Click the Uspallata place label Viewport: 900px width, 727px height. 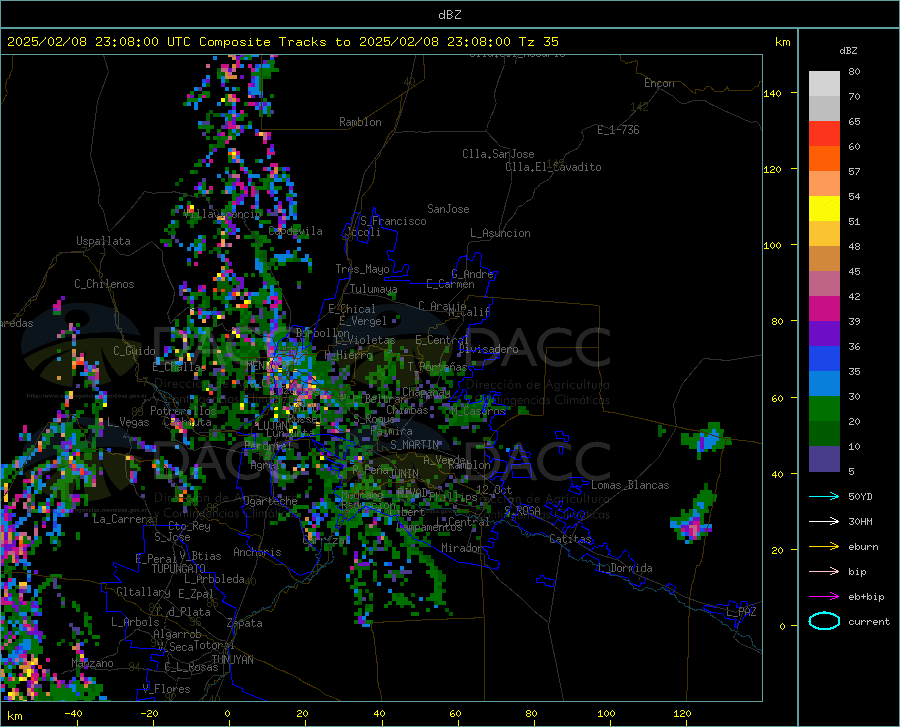(x=103, y=241)
